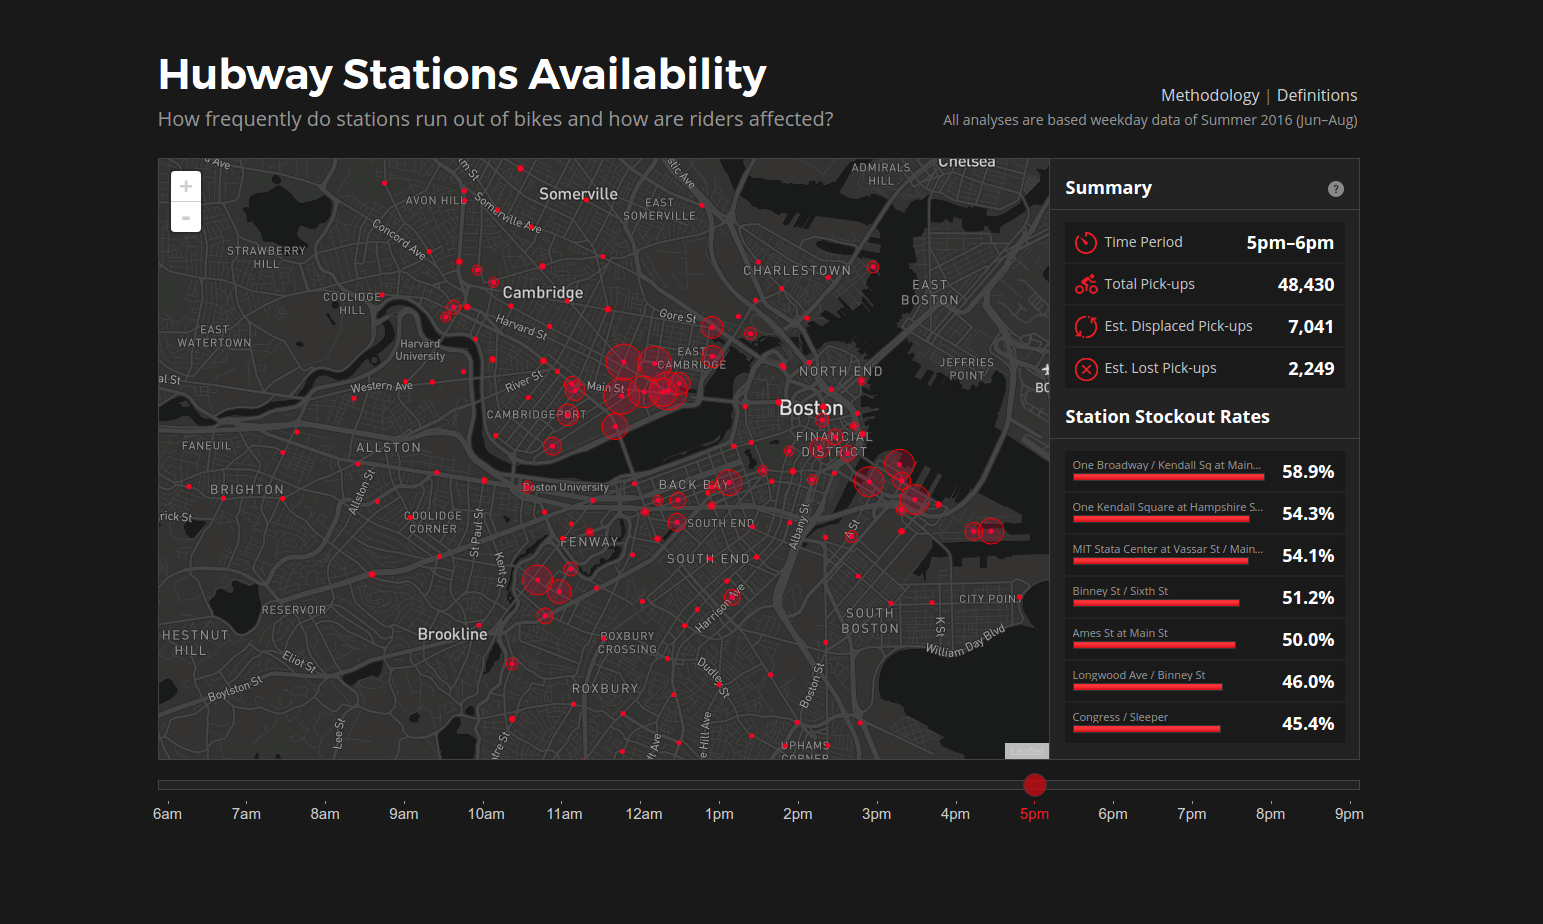Click the Est. Lost Pick-ups X icon
Image resolution: width=1543 pixels, height=924 pixels.
(x=1086, y=369)
